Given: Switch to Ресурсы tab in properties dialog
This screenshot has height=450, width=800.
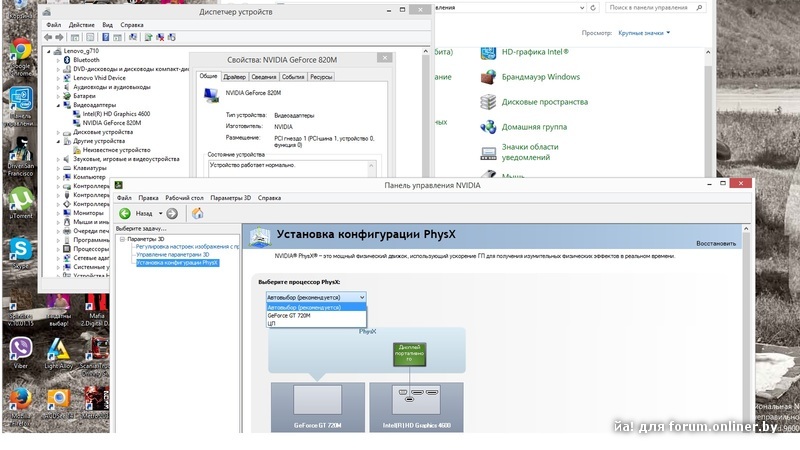Looking at the screenshot, I should (x=321, y=77).
